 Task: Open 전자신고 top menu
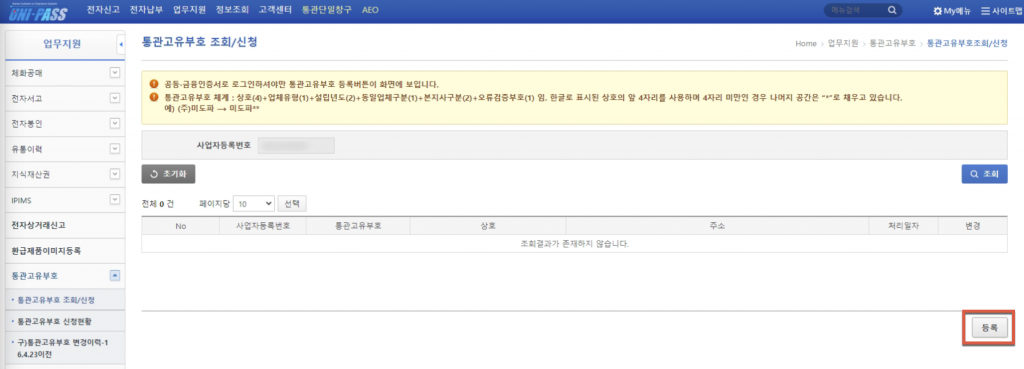point(103,10)
